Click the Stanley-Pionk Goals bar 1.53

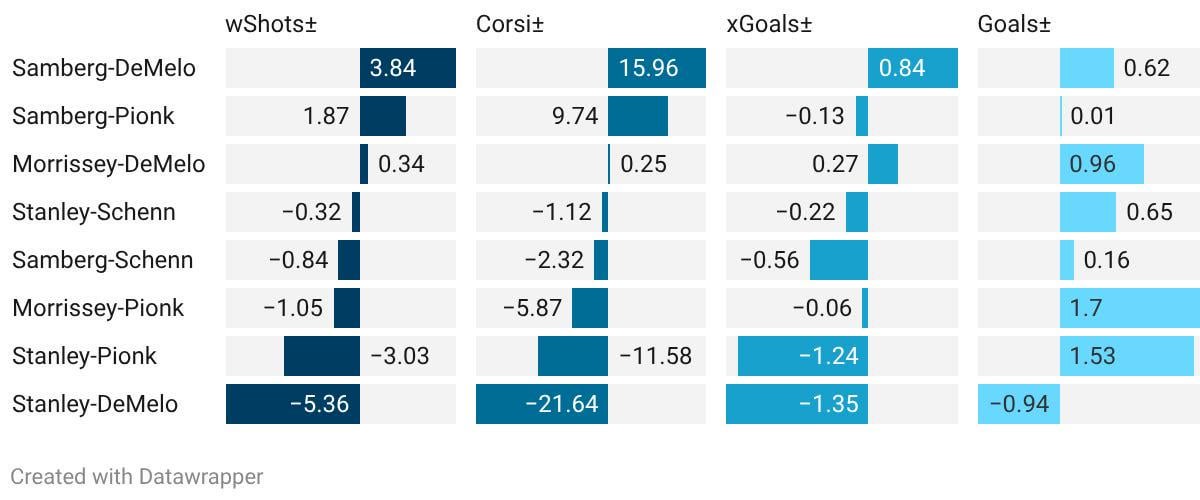(x=1126, y=356)
